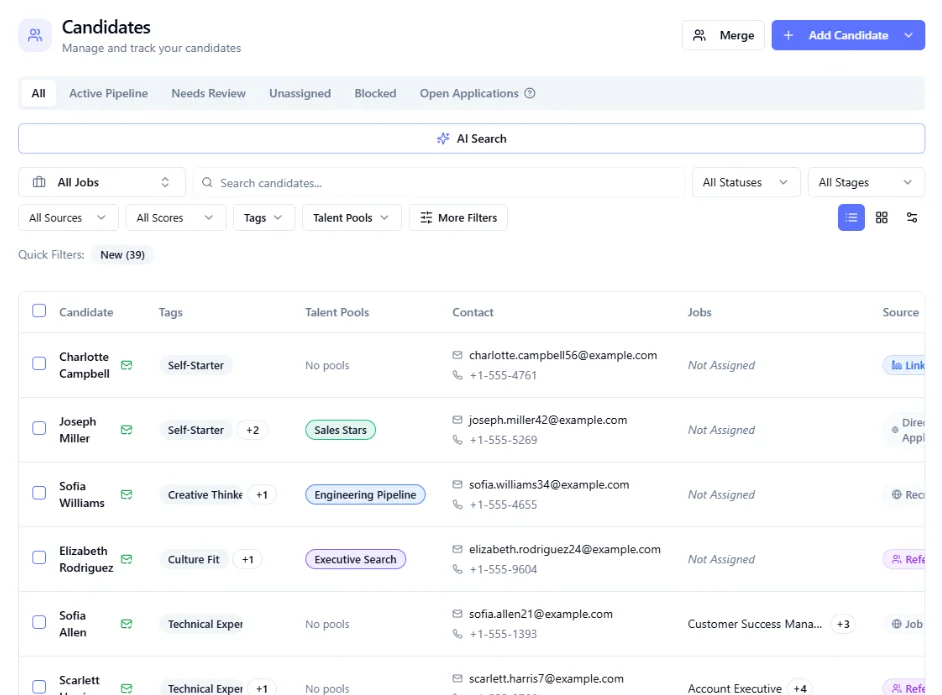Switch to Active Pipeline tab
942x695 pixels.
pyautogui.click(x=108, y=93)
